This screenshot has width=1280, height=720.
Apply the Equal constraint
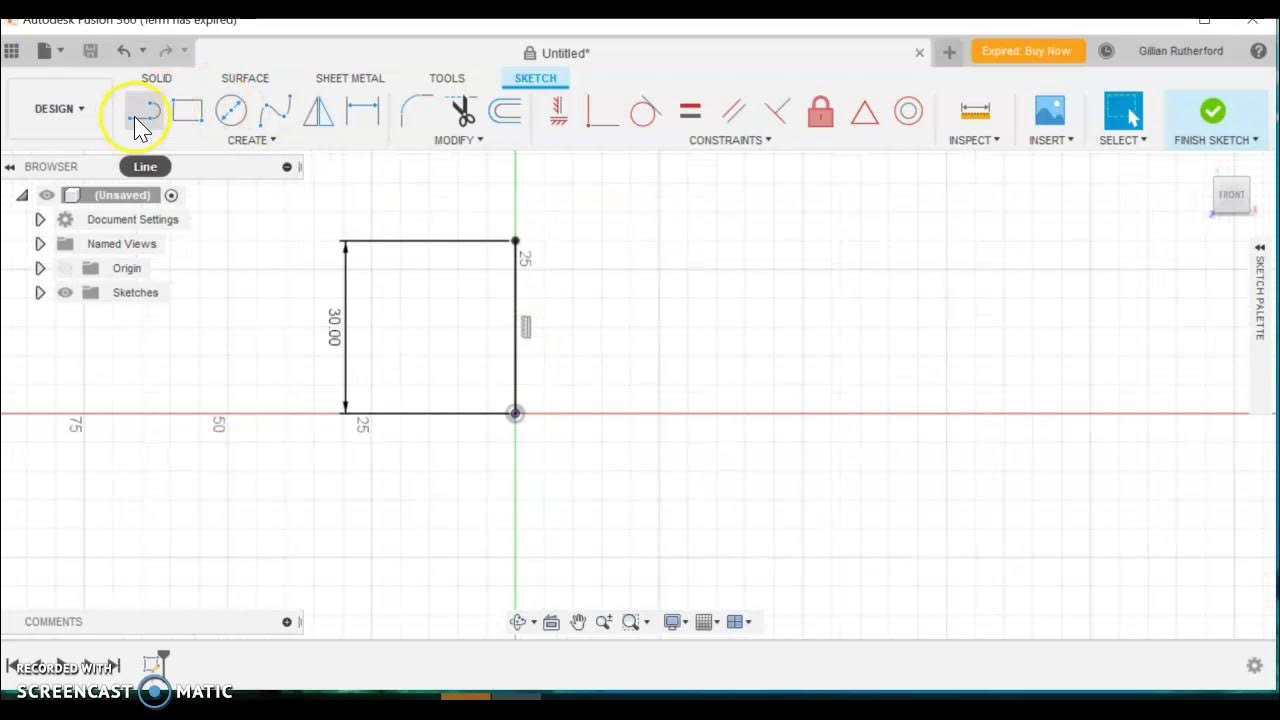tap(690, 111)
